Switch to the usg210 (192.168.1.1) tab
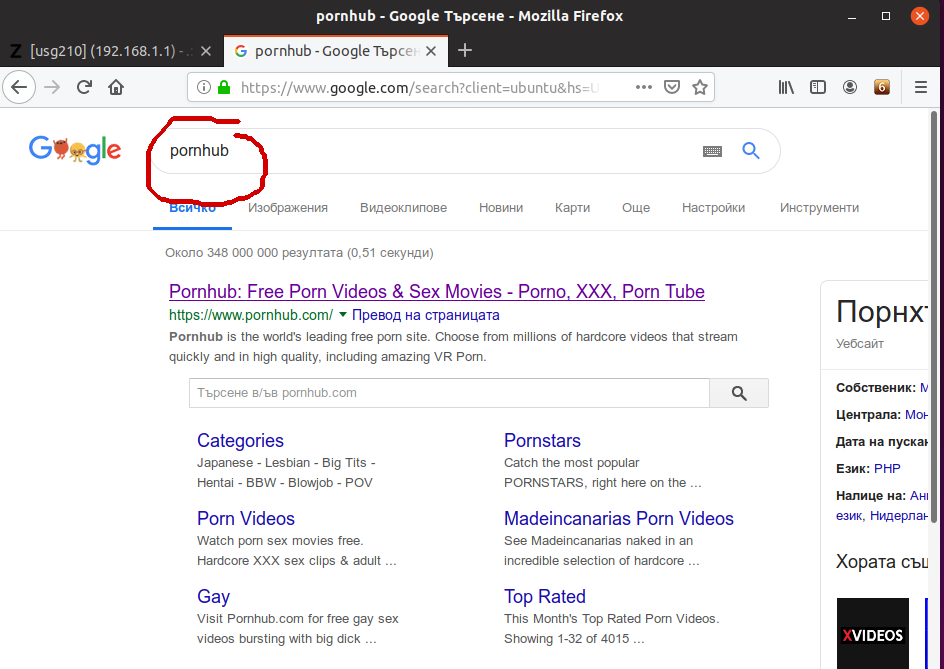 111,51
